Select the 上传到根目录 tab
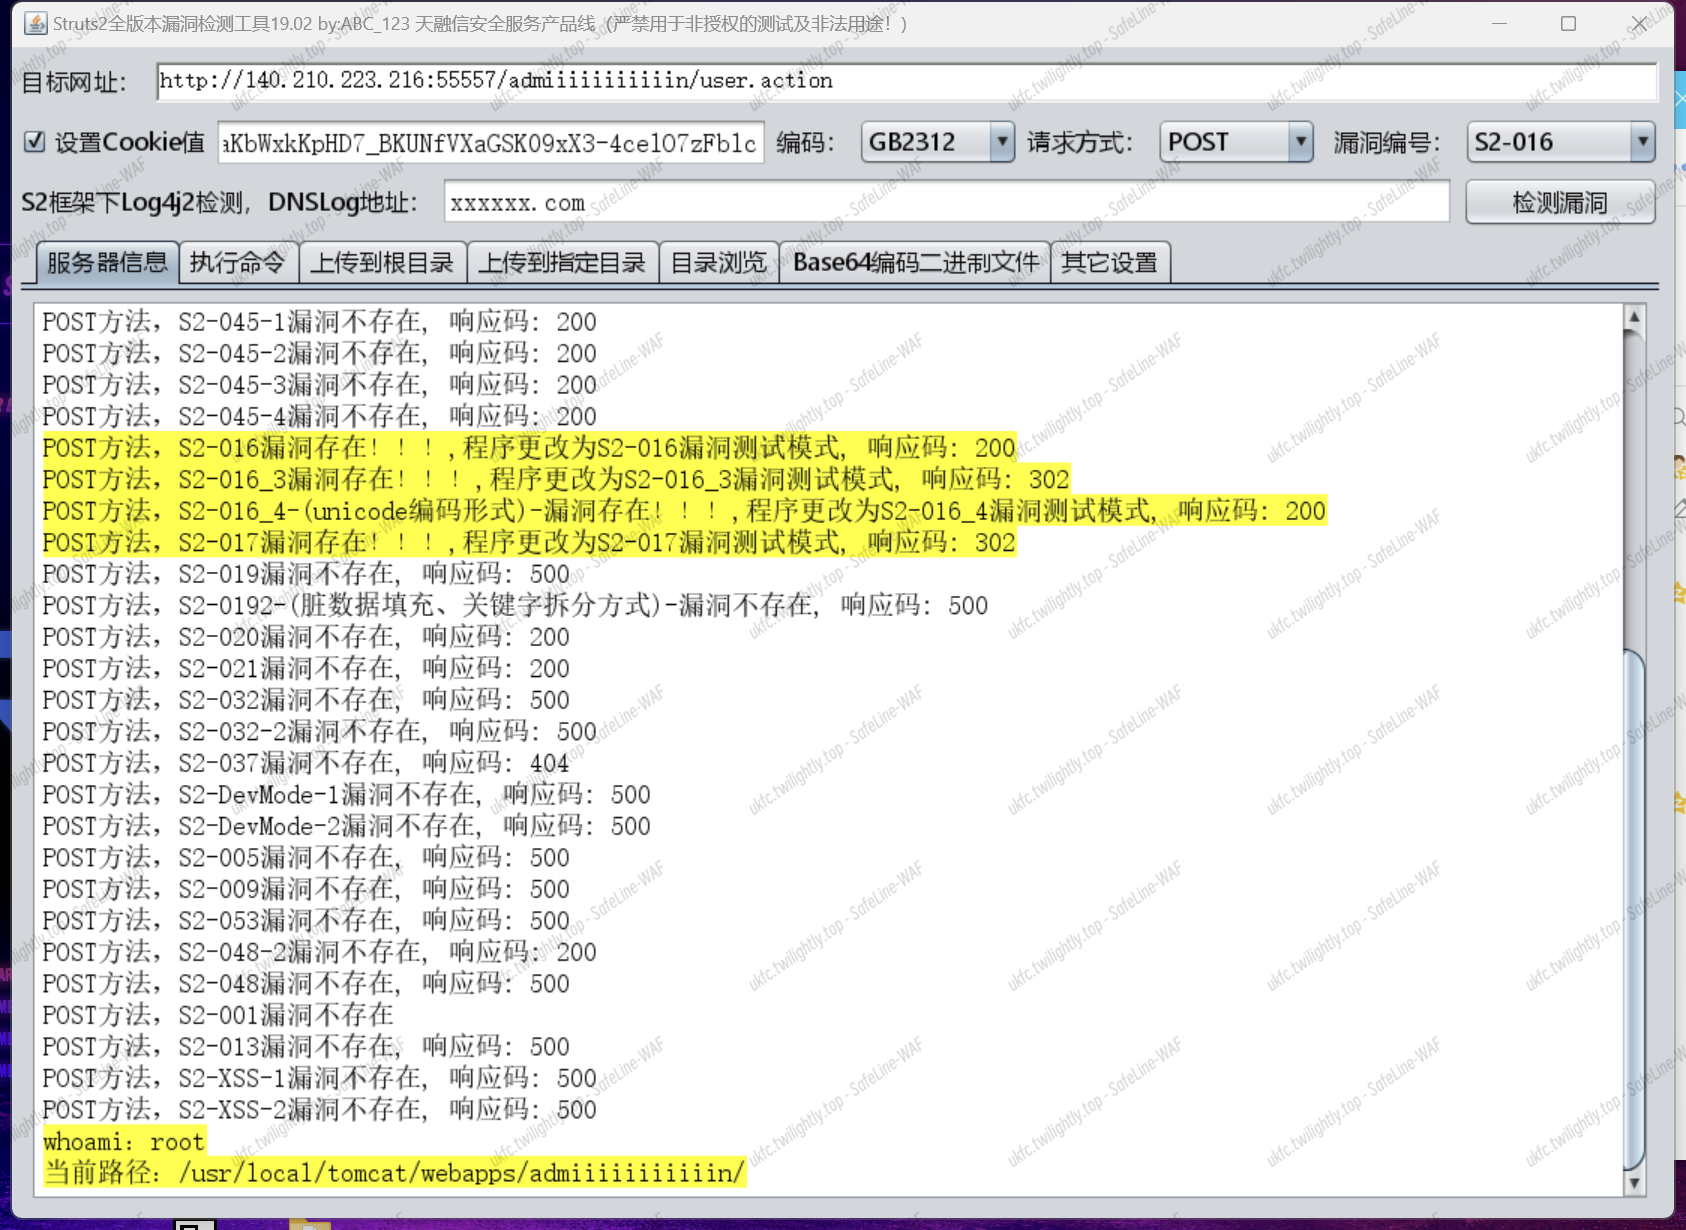The height and width of the screenshot is (1230, 1686). [x=382, y=263]
